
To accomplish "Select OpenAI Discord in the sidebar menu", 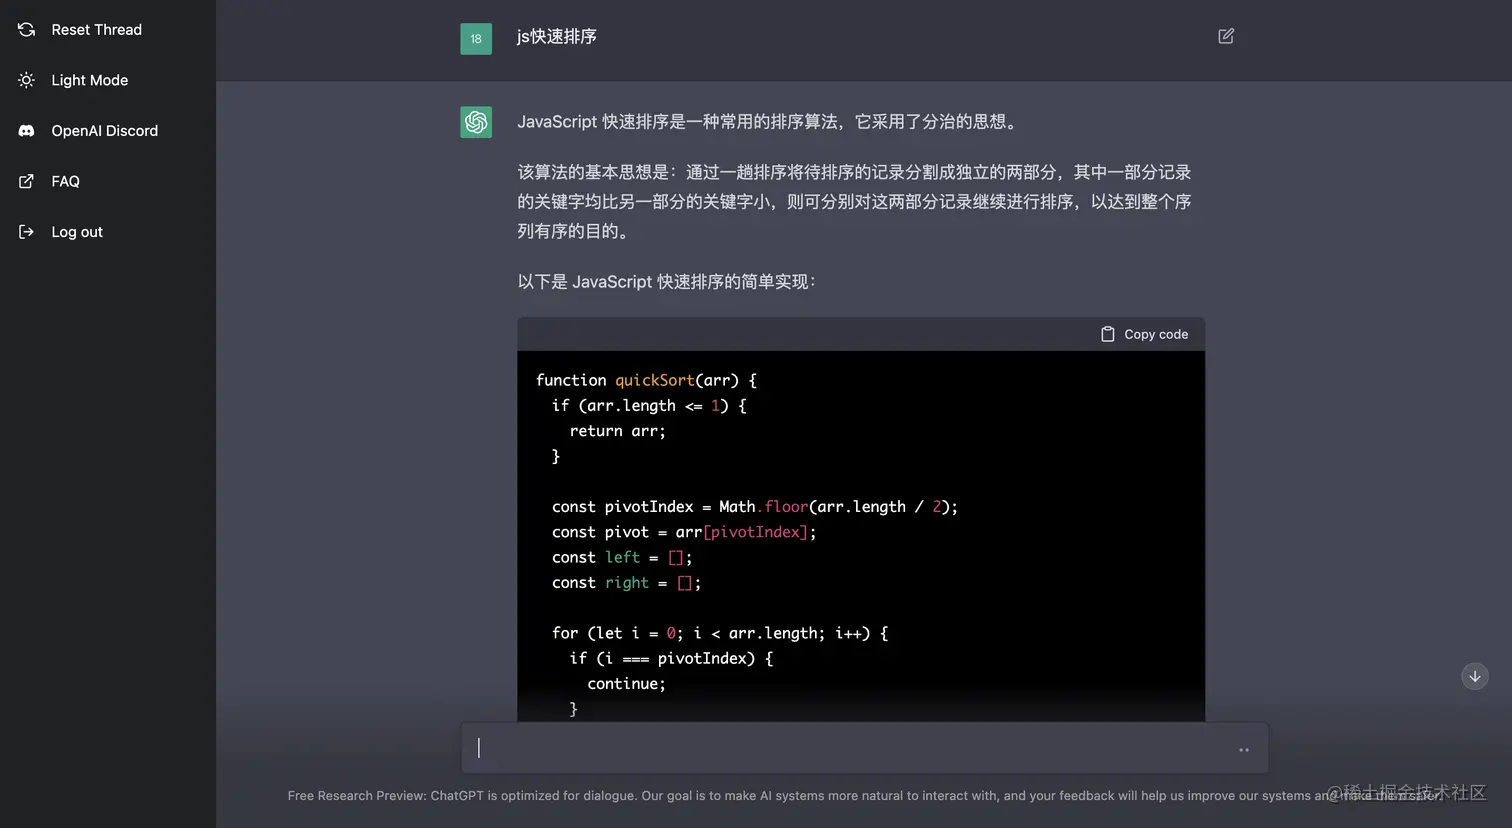I will click(104, 130).
